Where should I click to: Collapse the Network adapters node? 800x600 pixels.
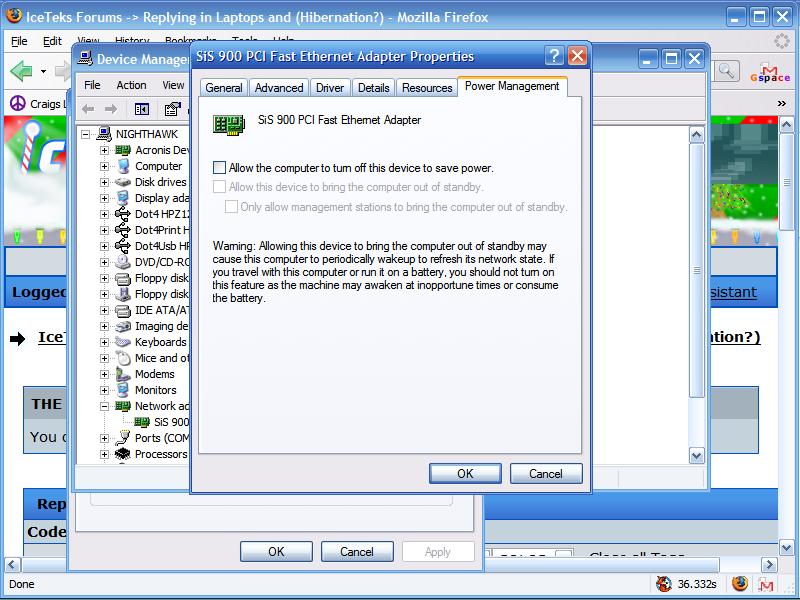(104, 407)
